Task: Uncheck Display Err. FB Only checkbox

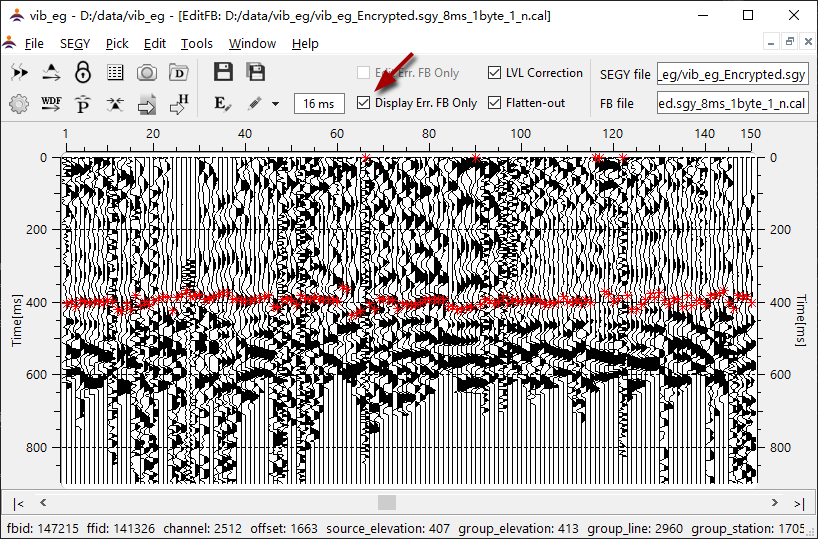Action: click(x=364, y=103)
